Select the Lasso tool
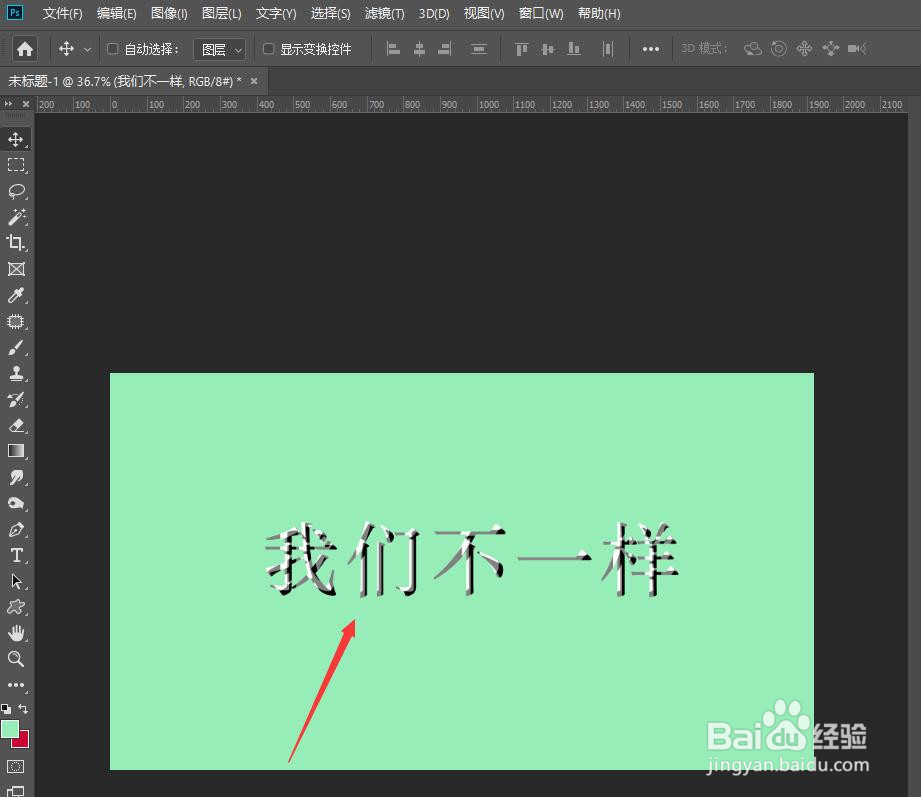Screen dimensions: 921x797 point(16,191)
